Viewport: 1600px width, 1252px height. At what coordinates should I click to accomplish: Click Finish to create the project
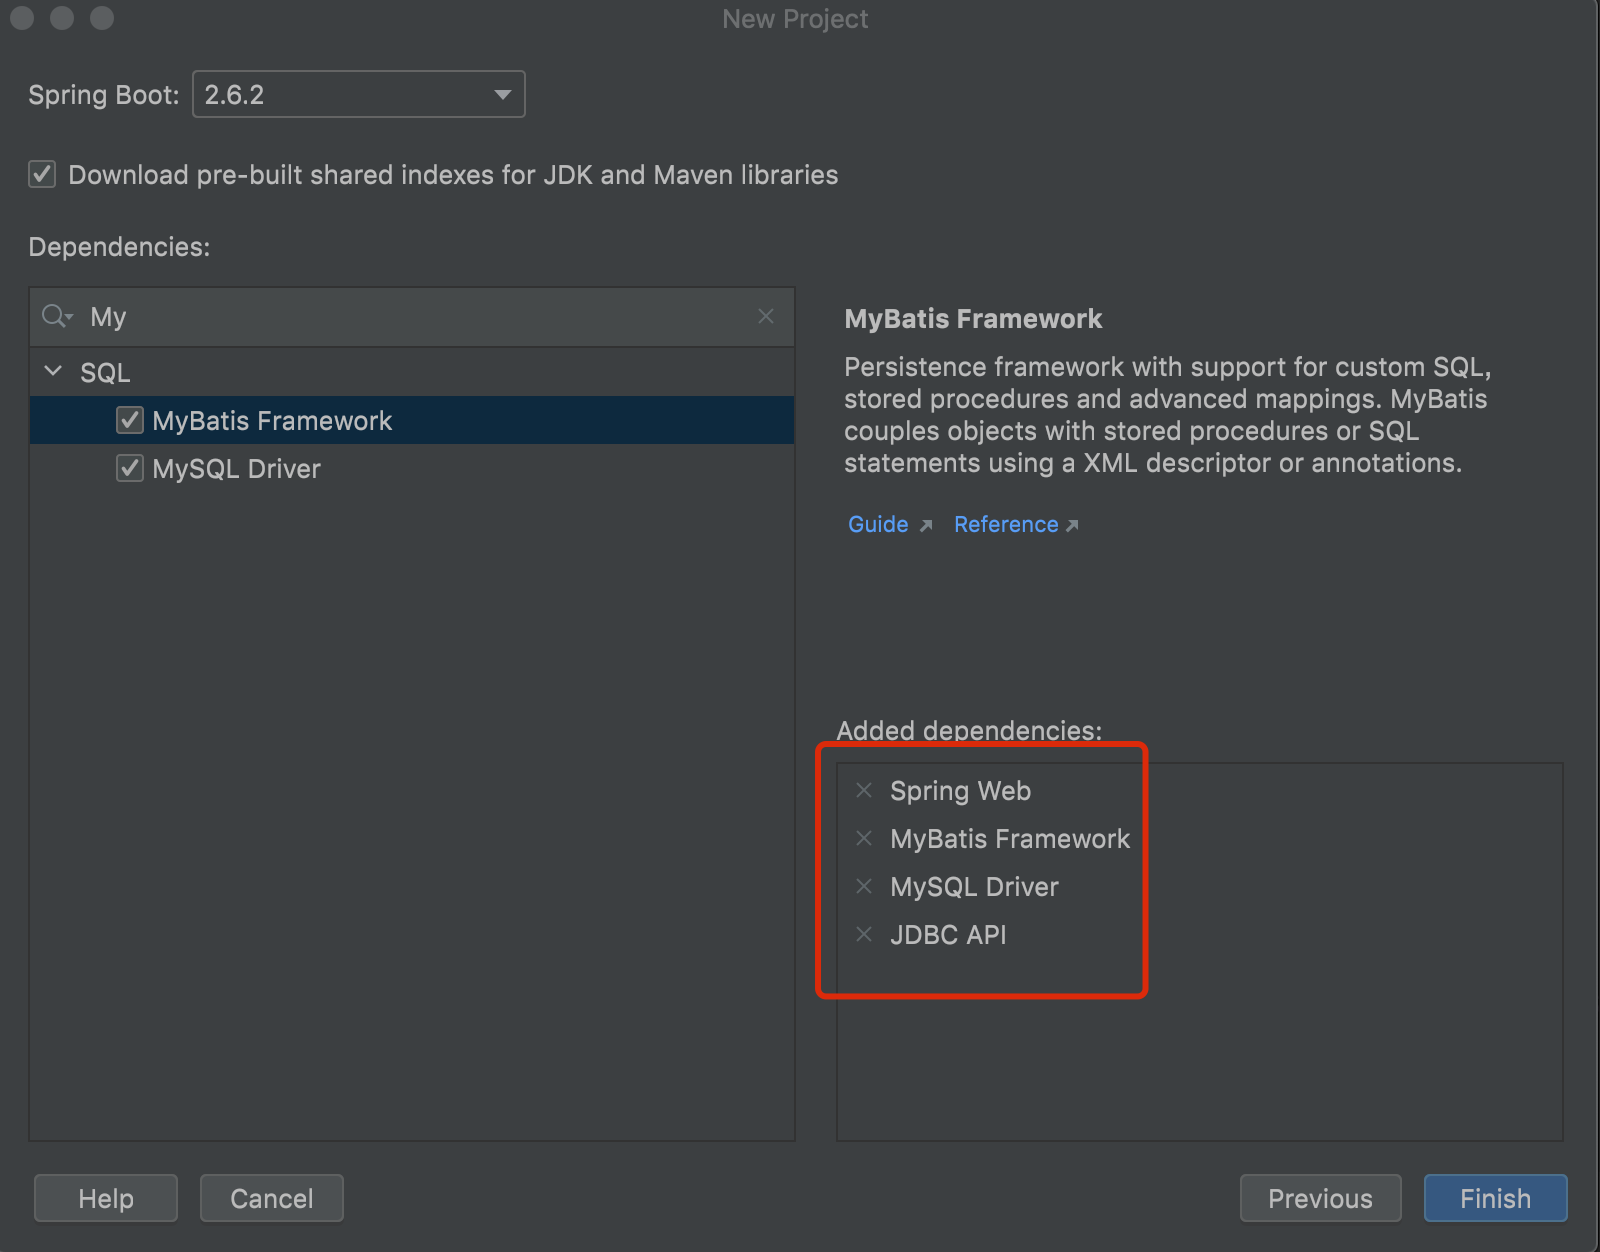(1495, 1198)
